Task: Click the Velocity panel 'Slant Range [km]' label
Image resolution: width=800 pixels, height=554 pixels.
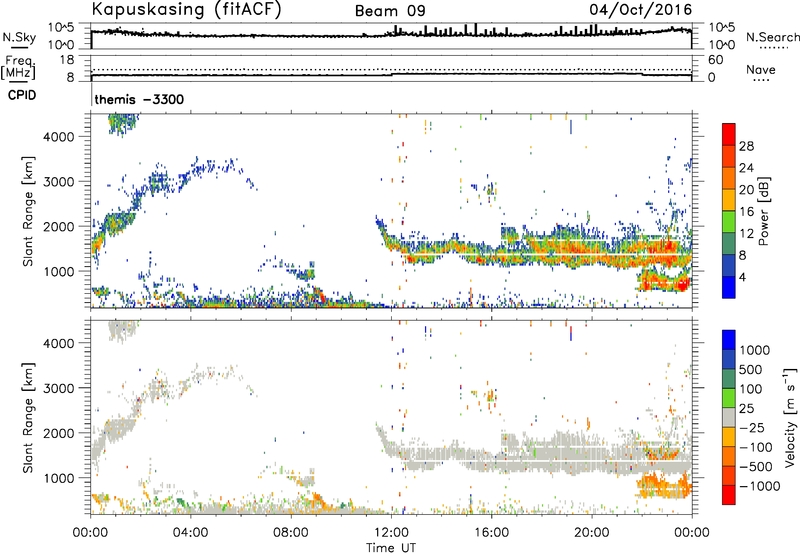Action: pos(28,417)
